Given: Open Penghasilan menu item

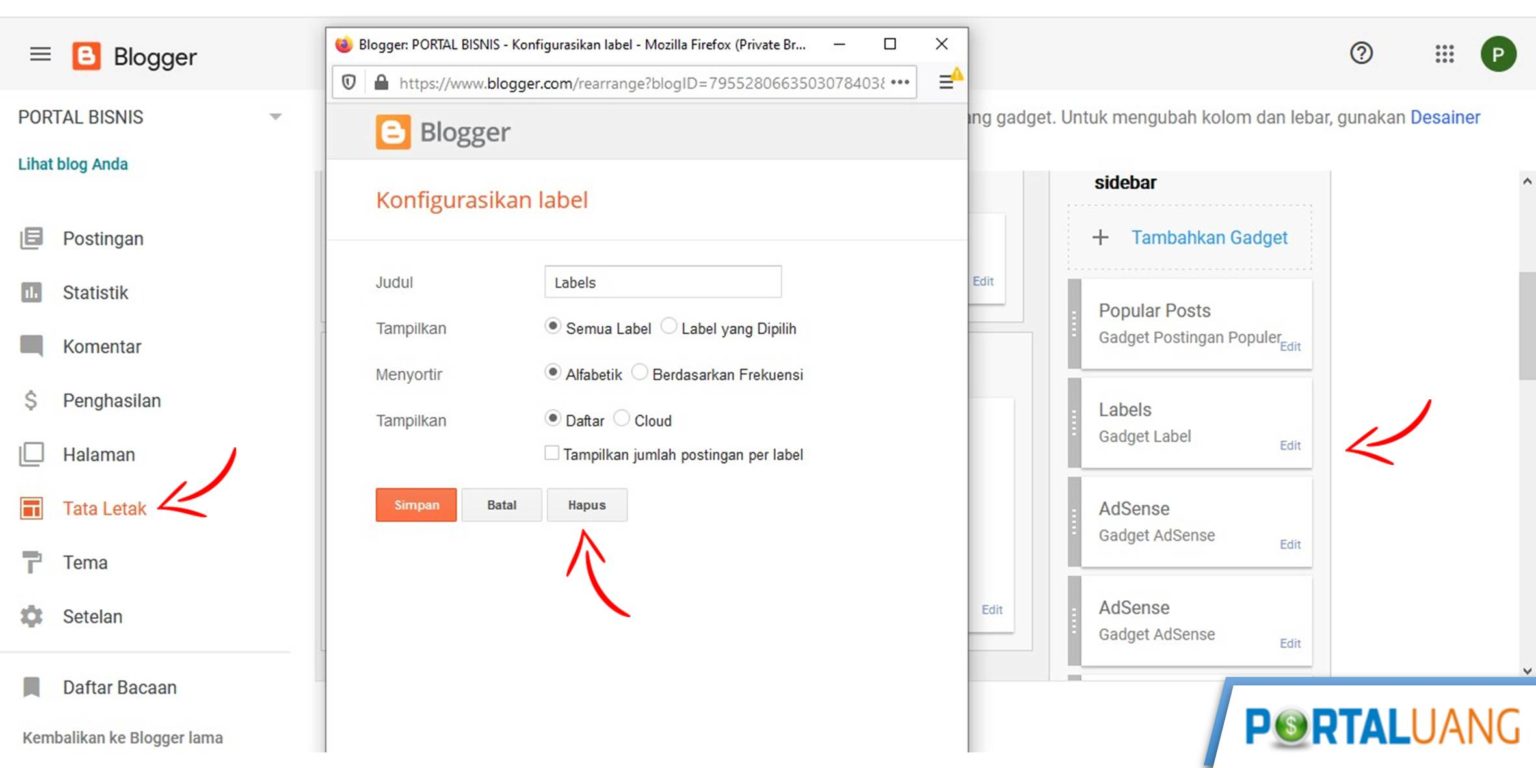Looking at the screenshot, I should click(112, 400).
